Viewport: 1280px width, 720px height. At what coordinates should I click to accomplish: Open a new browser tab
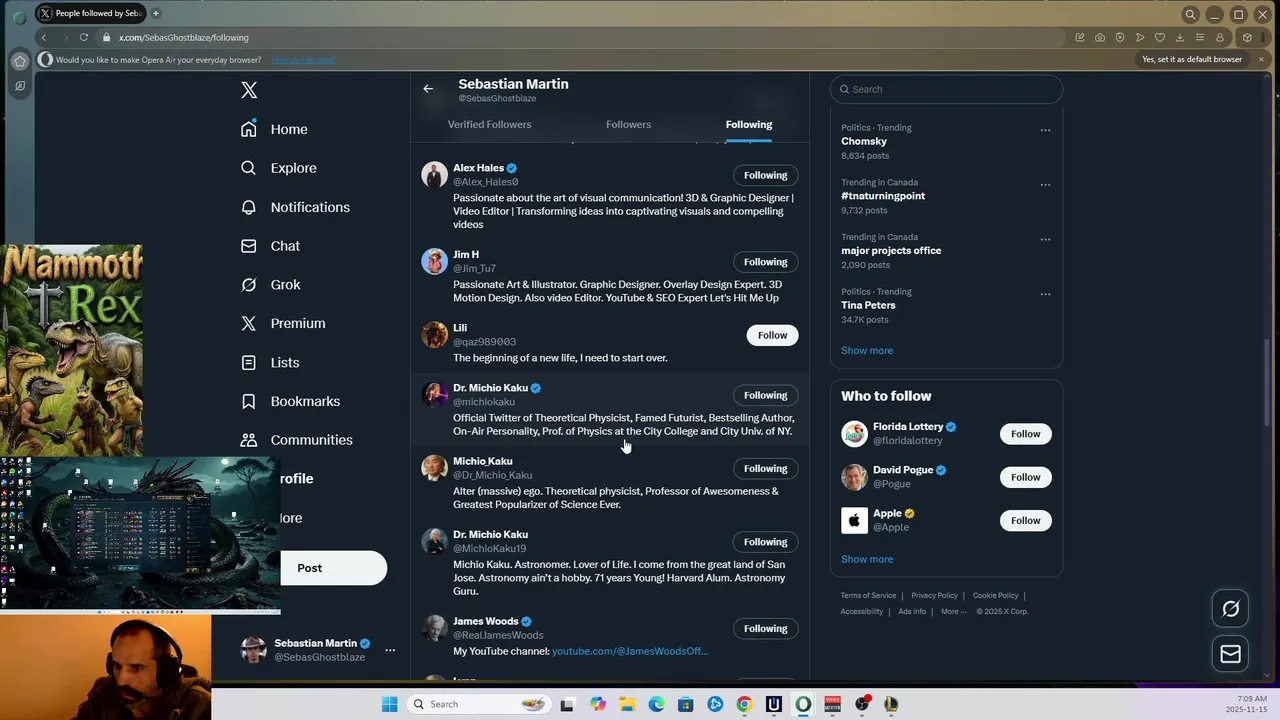[x=156, y=13]
